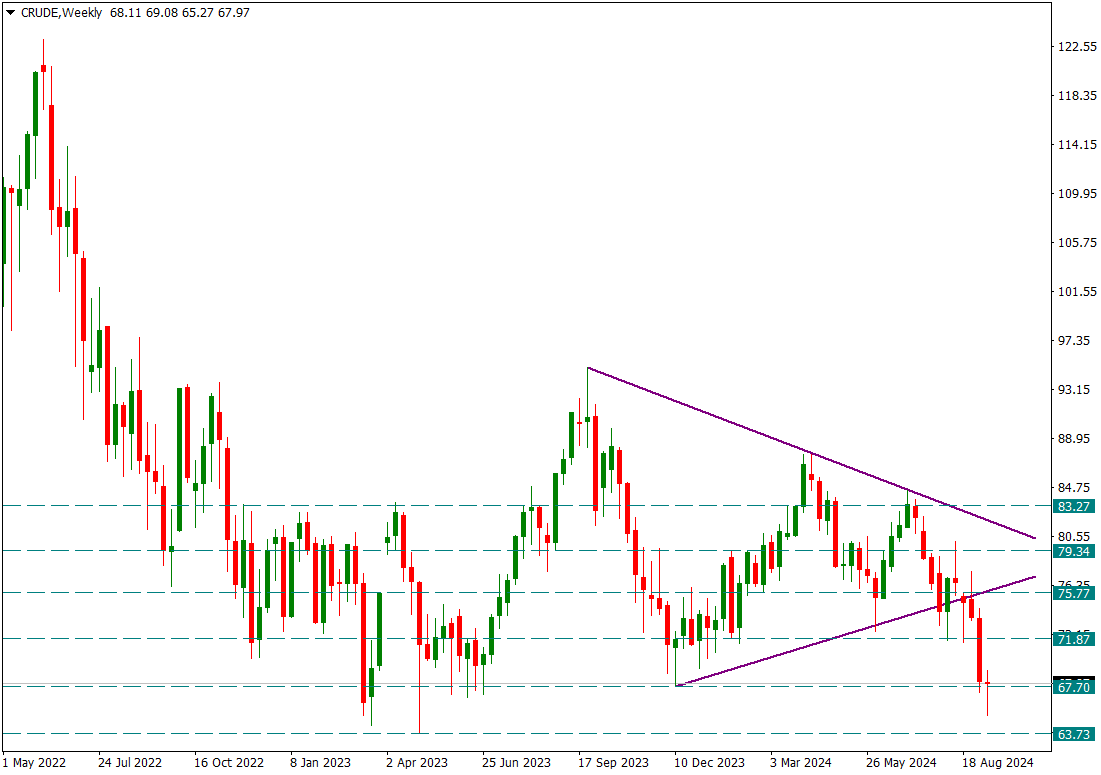Click the 75.77 horizontal level price tag

tap(1074, 593)
